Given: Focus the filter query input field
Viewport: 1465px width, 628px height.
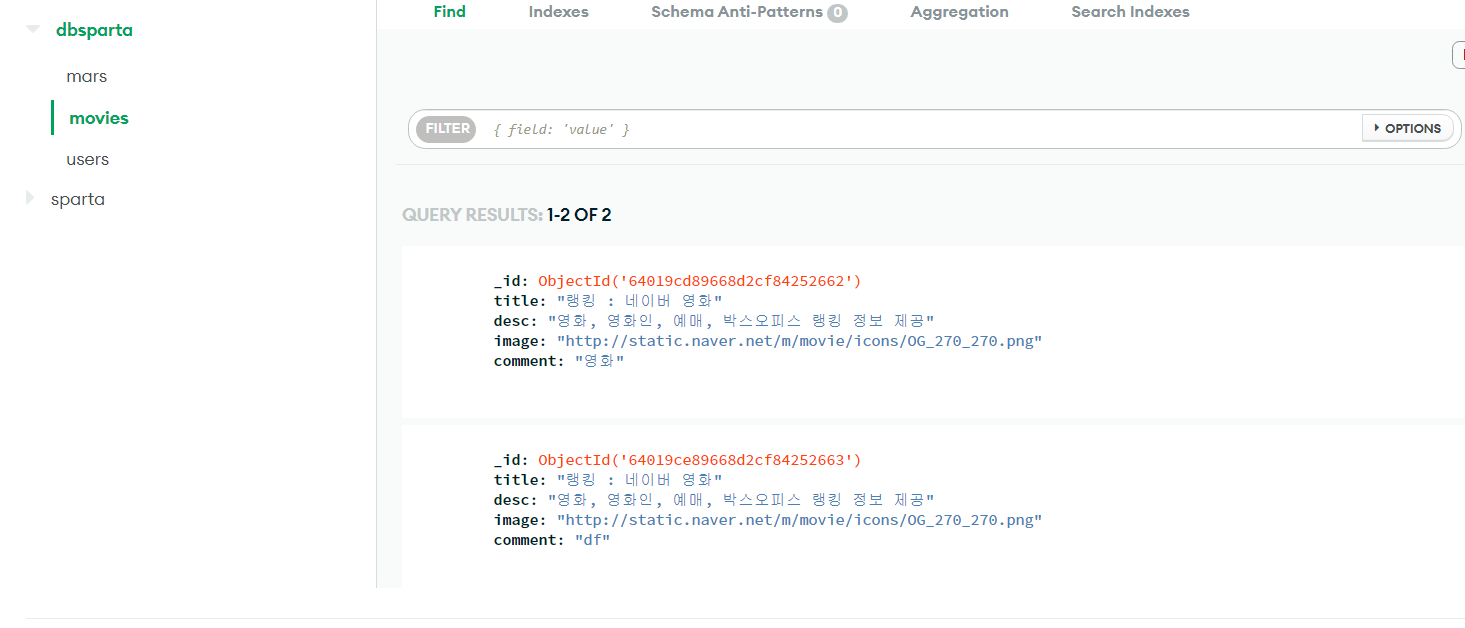Looking at the screenshot, I should click(920, 129).
